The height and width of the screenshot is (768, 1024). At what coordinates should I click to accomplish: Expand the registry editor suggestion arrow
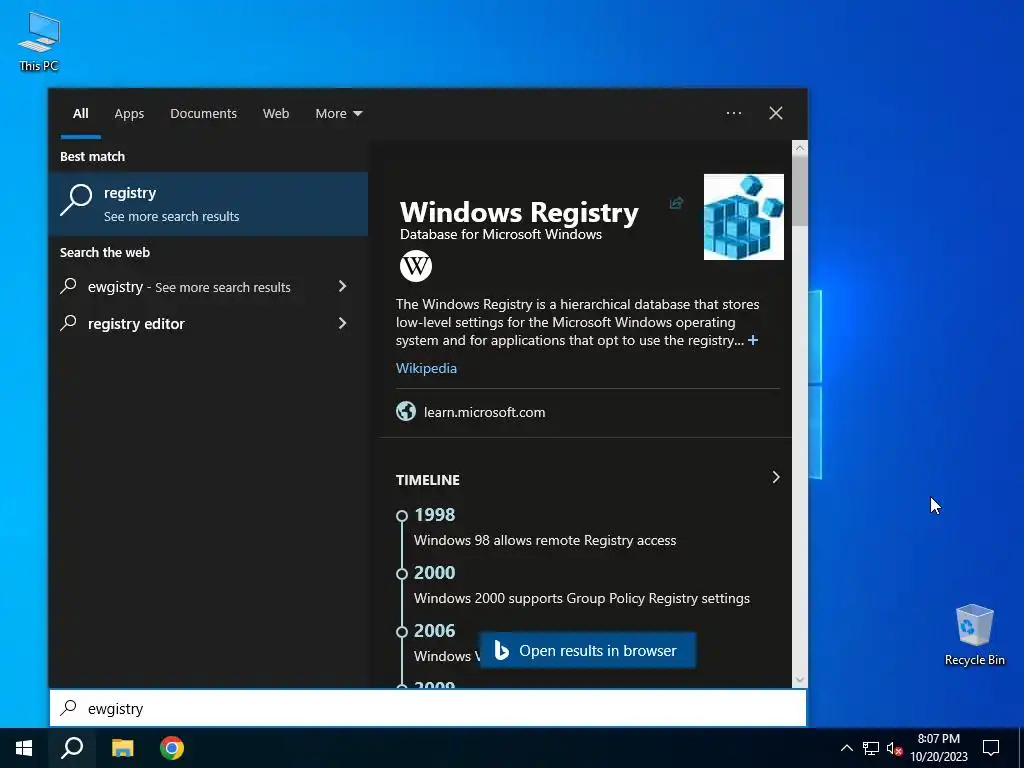342,323
